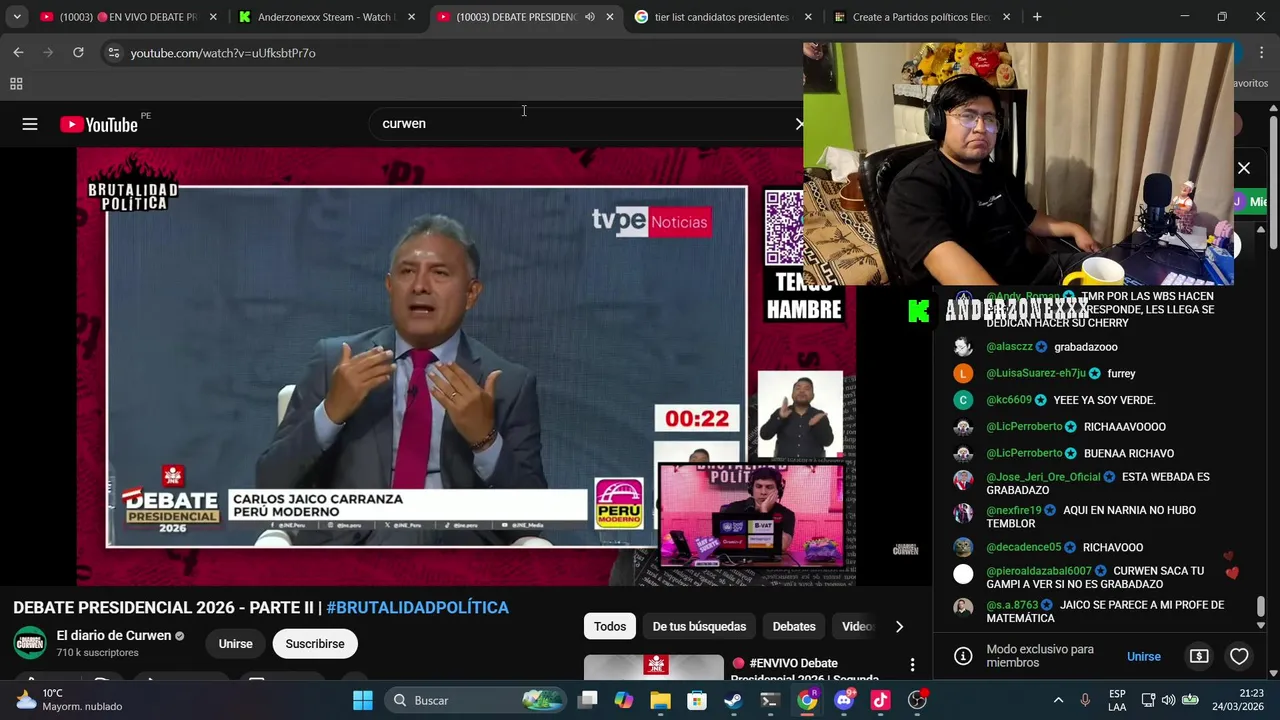Image resolution: width=1280 pixels, height=720 pixels.
Task: Select the Todos filter chip
Action: point(610,626)
